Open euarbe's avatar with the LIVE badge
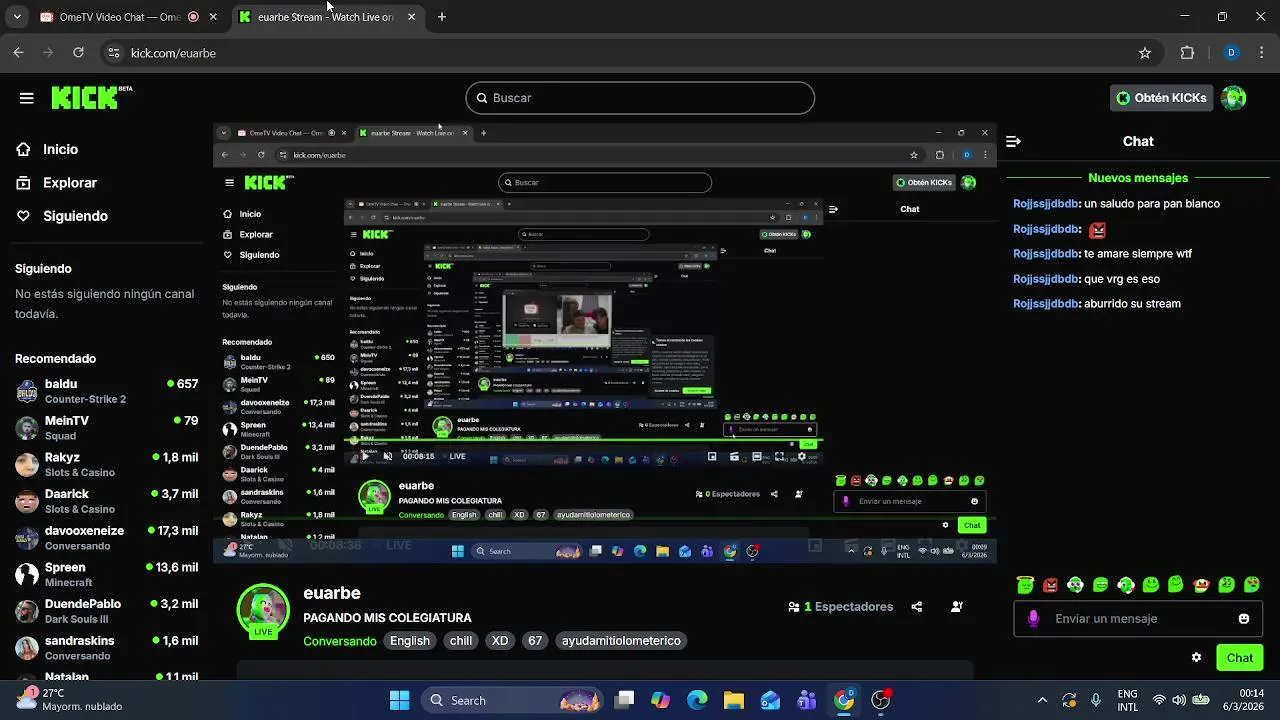 (263, 611)
